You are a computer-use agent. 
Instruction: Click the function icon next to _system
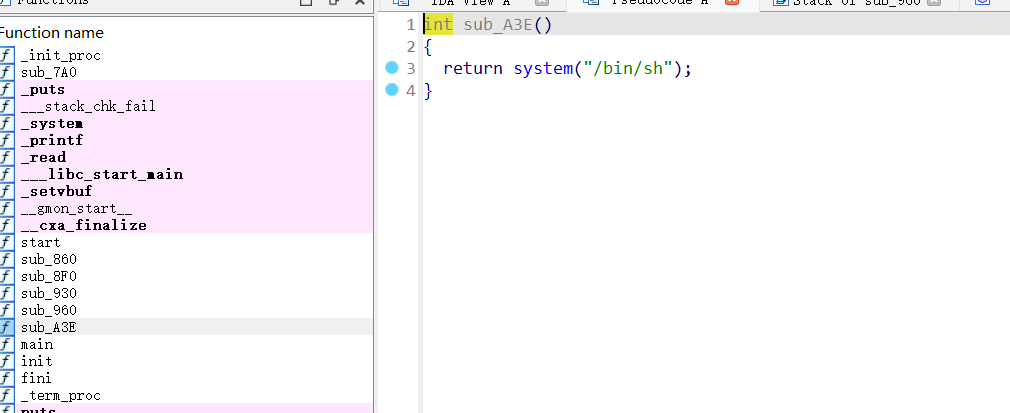[7, 123]
